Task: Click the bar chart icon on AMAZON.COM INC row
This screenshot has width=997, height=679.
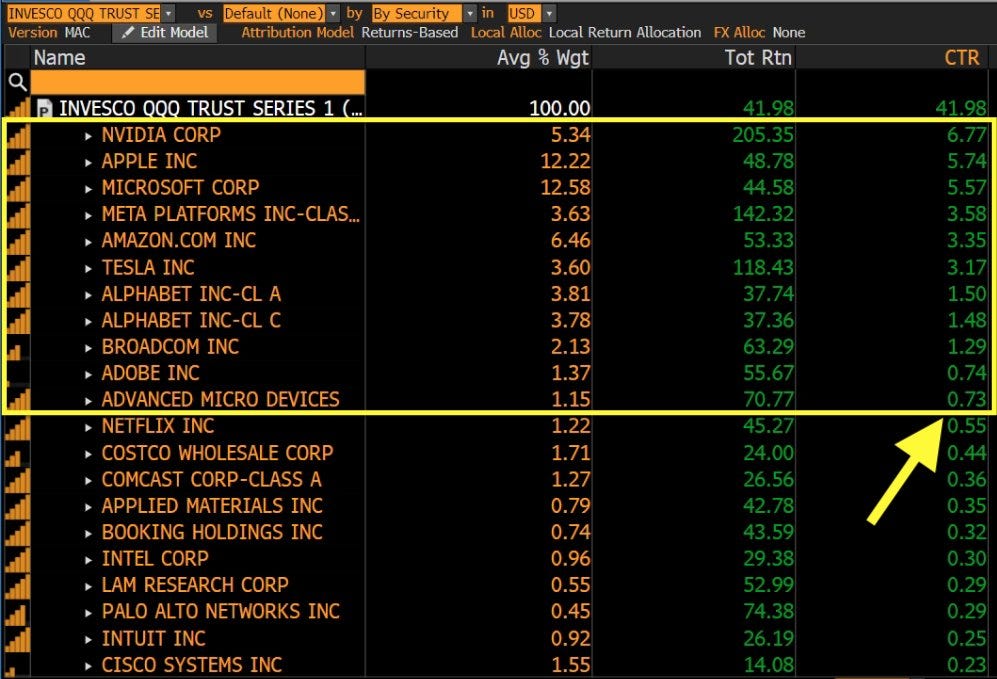Action: click(x=18, y=241)
